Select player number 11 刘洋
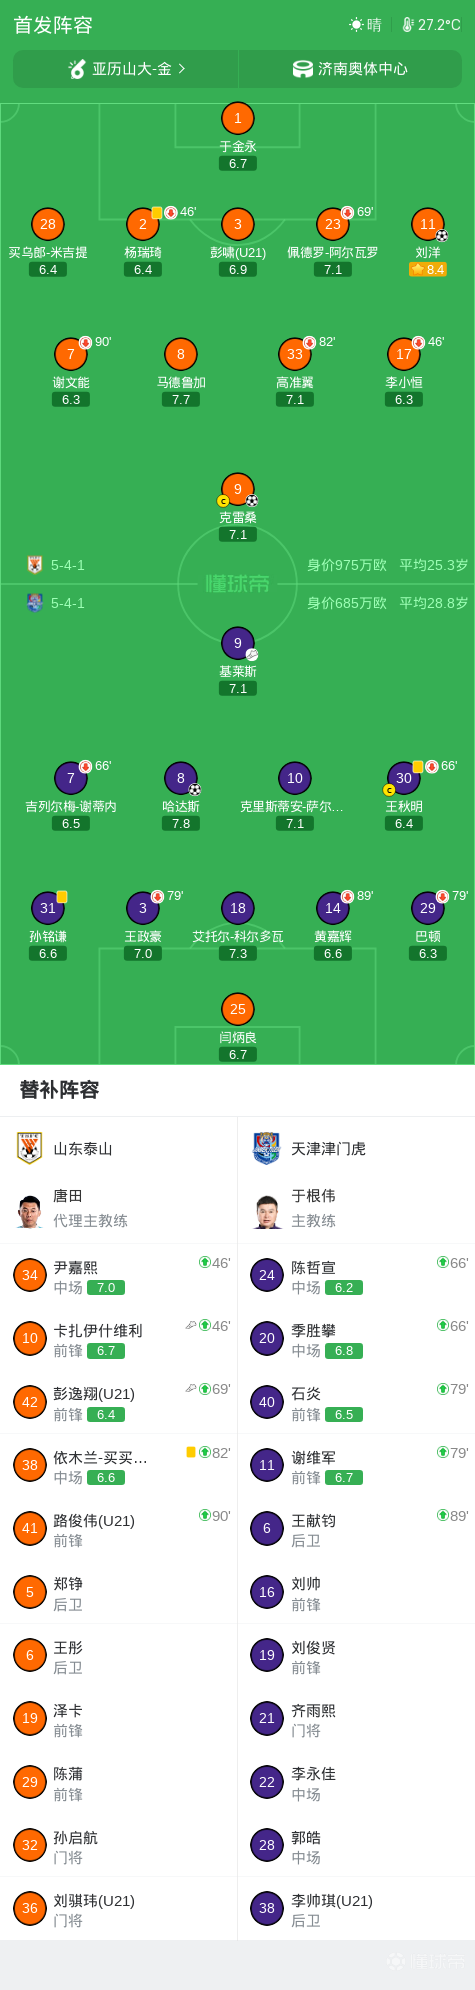The height and width of the screenshot is (1990, 475). click(x=428, y=225)
